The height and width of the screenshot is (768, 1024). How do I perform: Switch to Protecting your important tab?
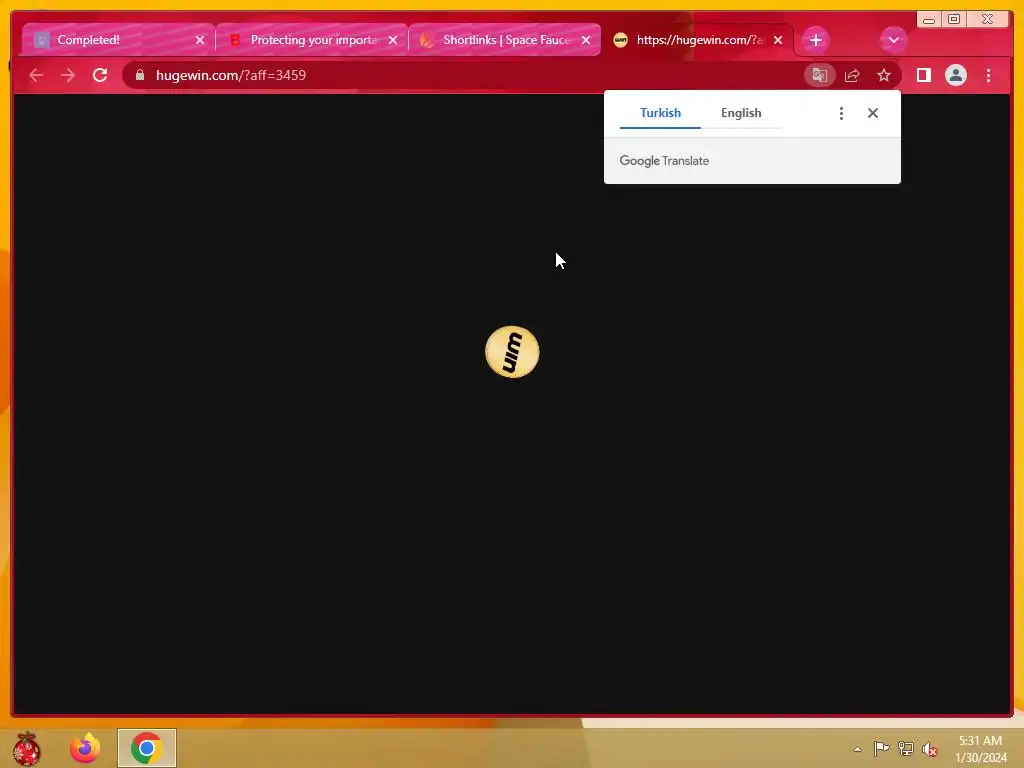[312, 40]
